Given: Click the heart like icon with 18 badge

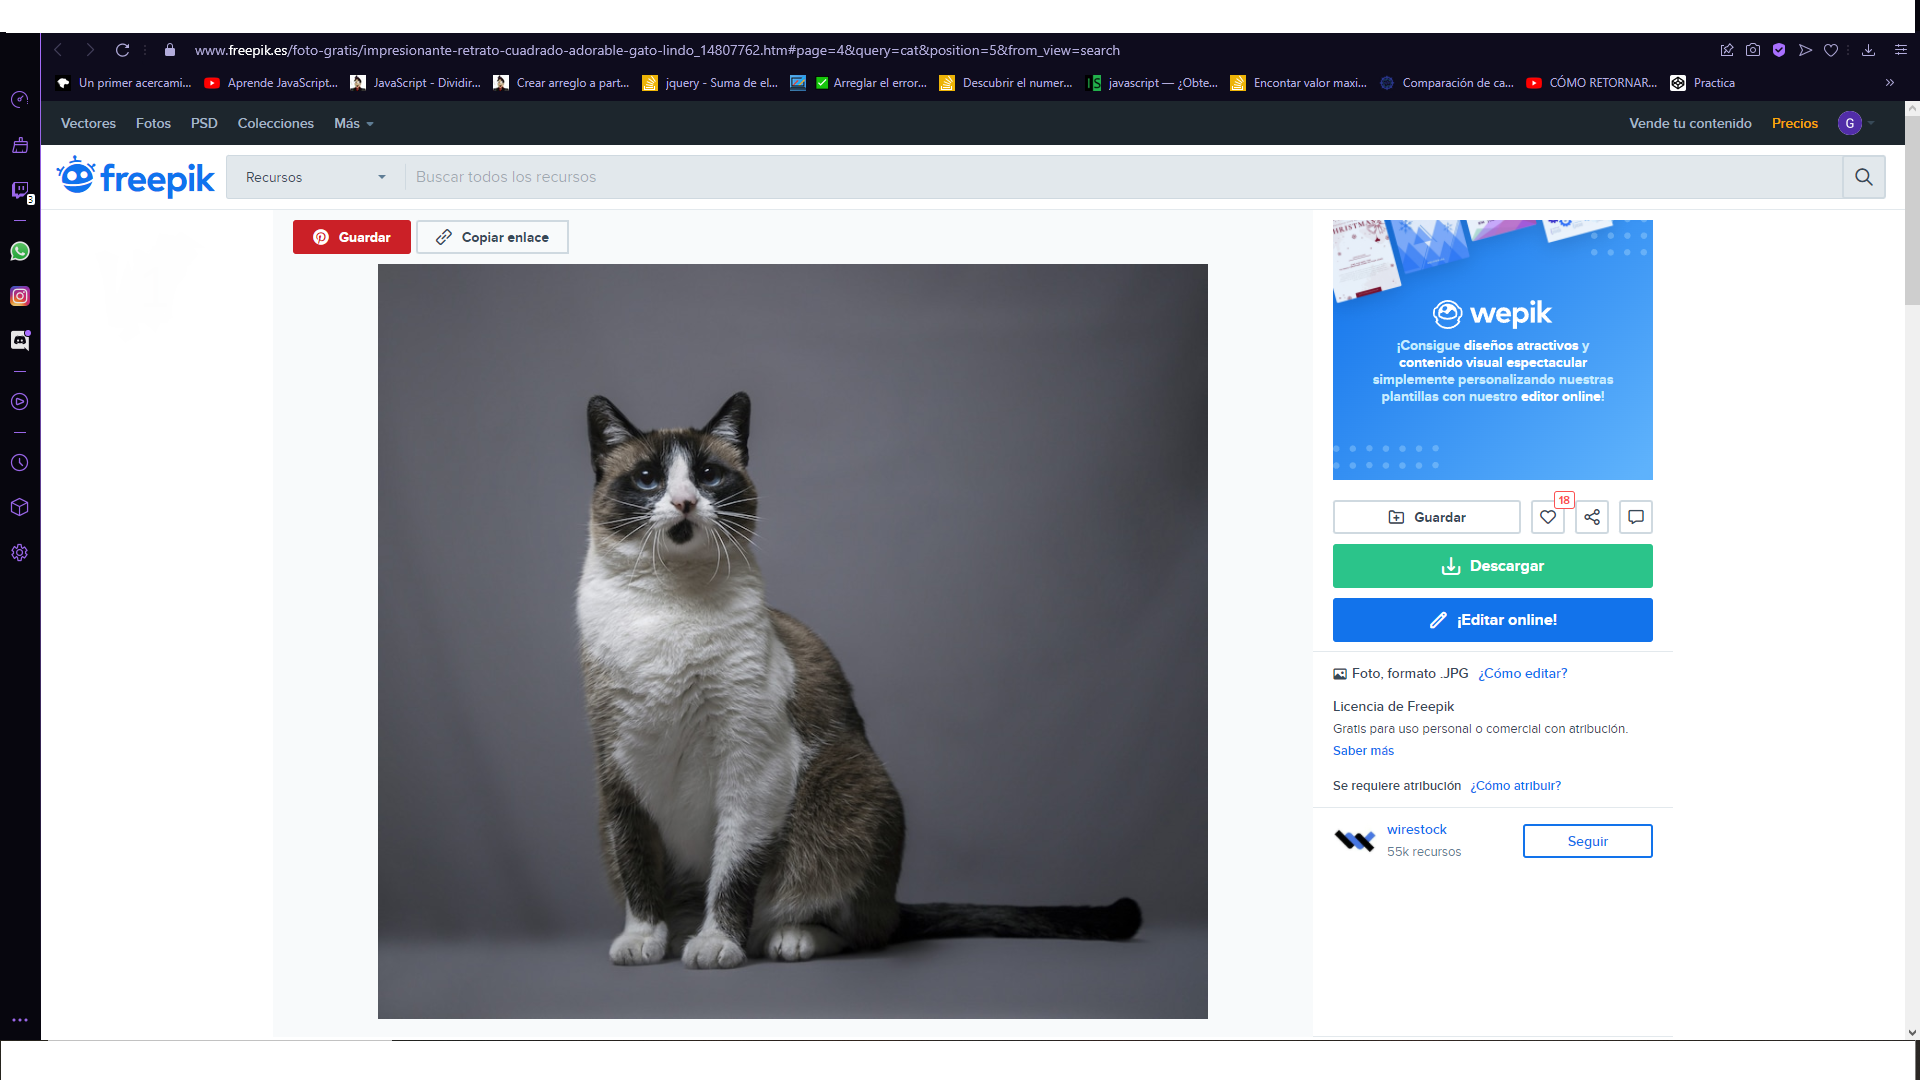Looking at the screenshot, I should click(x=1547, y=517).
